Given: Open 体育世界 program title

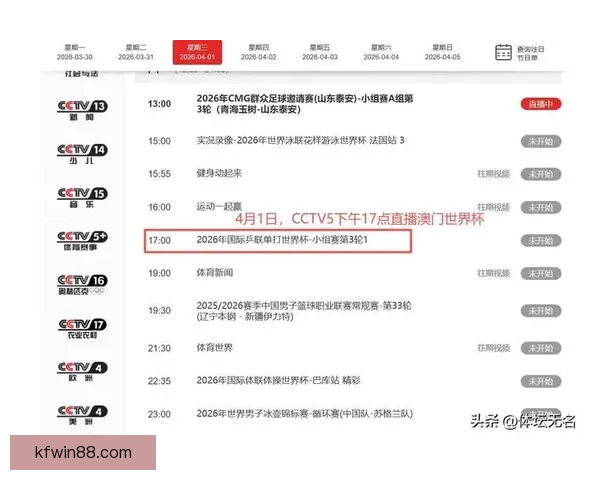Looking at the screenshot, I should 214,348.
